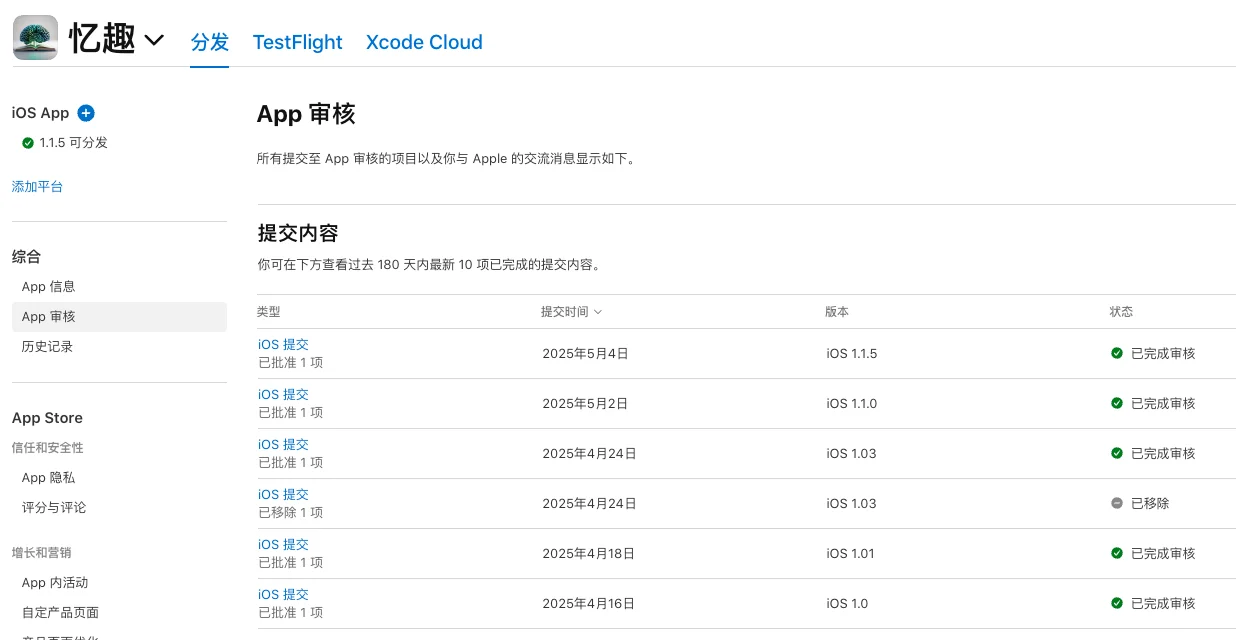Select the App 隐私 sidebar entry

click(49, 477)
